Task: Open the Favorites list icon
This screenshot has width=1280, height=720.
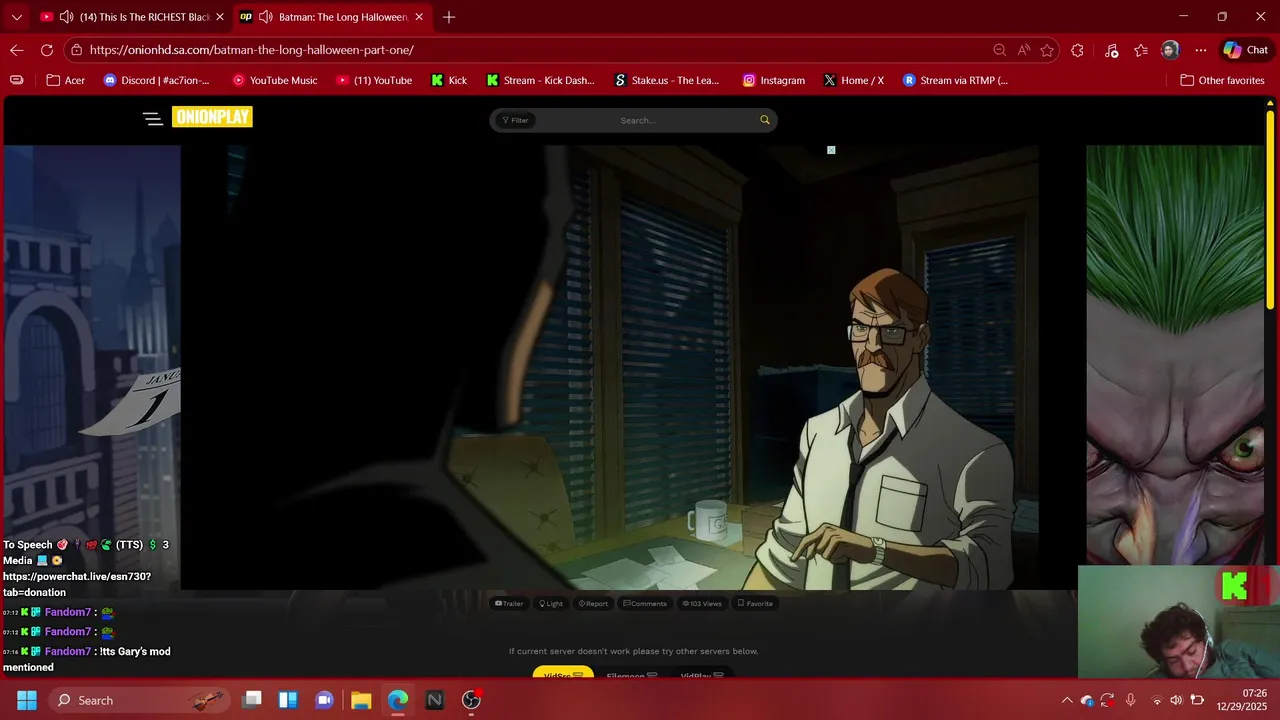Action: pos(1141,50)
